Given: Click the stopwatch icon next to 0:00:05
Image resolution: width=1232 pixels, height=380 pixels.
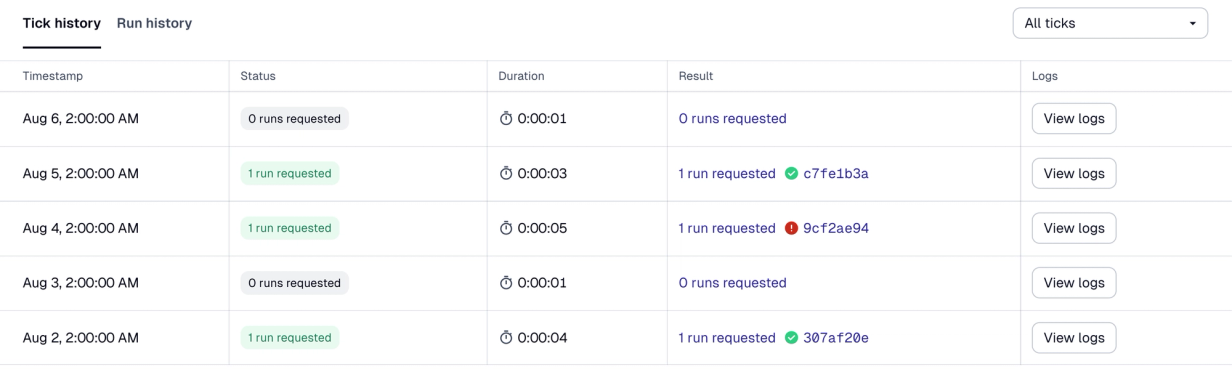Looking at the screenshot, I should (506, 228).
